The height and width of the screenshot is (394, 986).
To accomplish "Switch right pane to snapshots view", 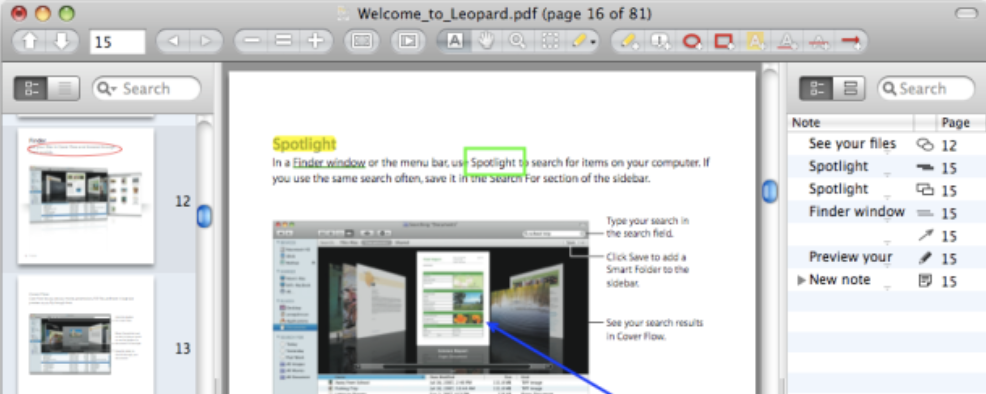I will pyautogui.click(x=850, y=89).
